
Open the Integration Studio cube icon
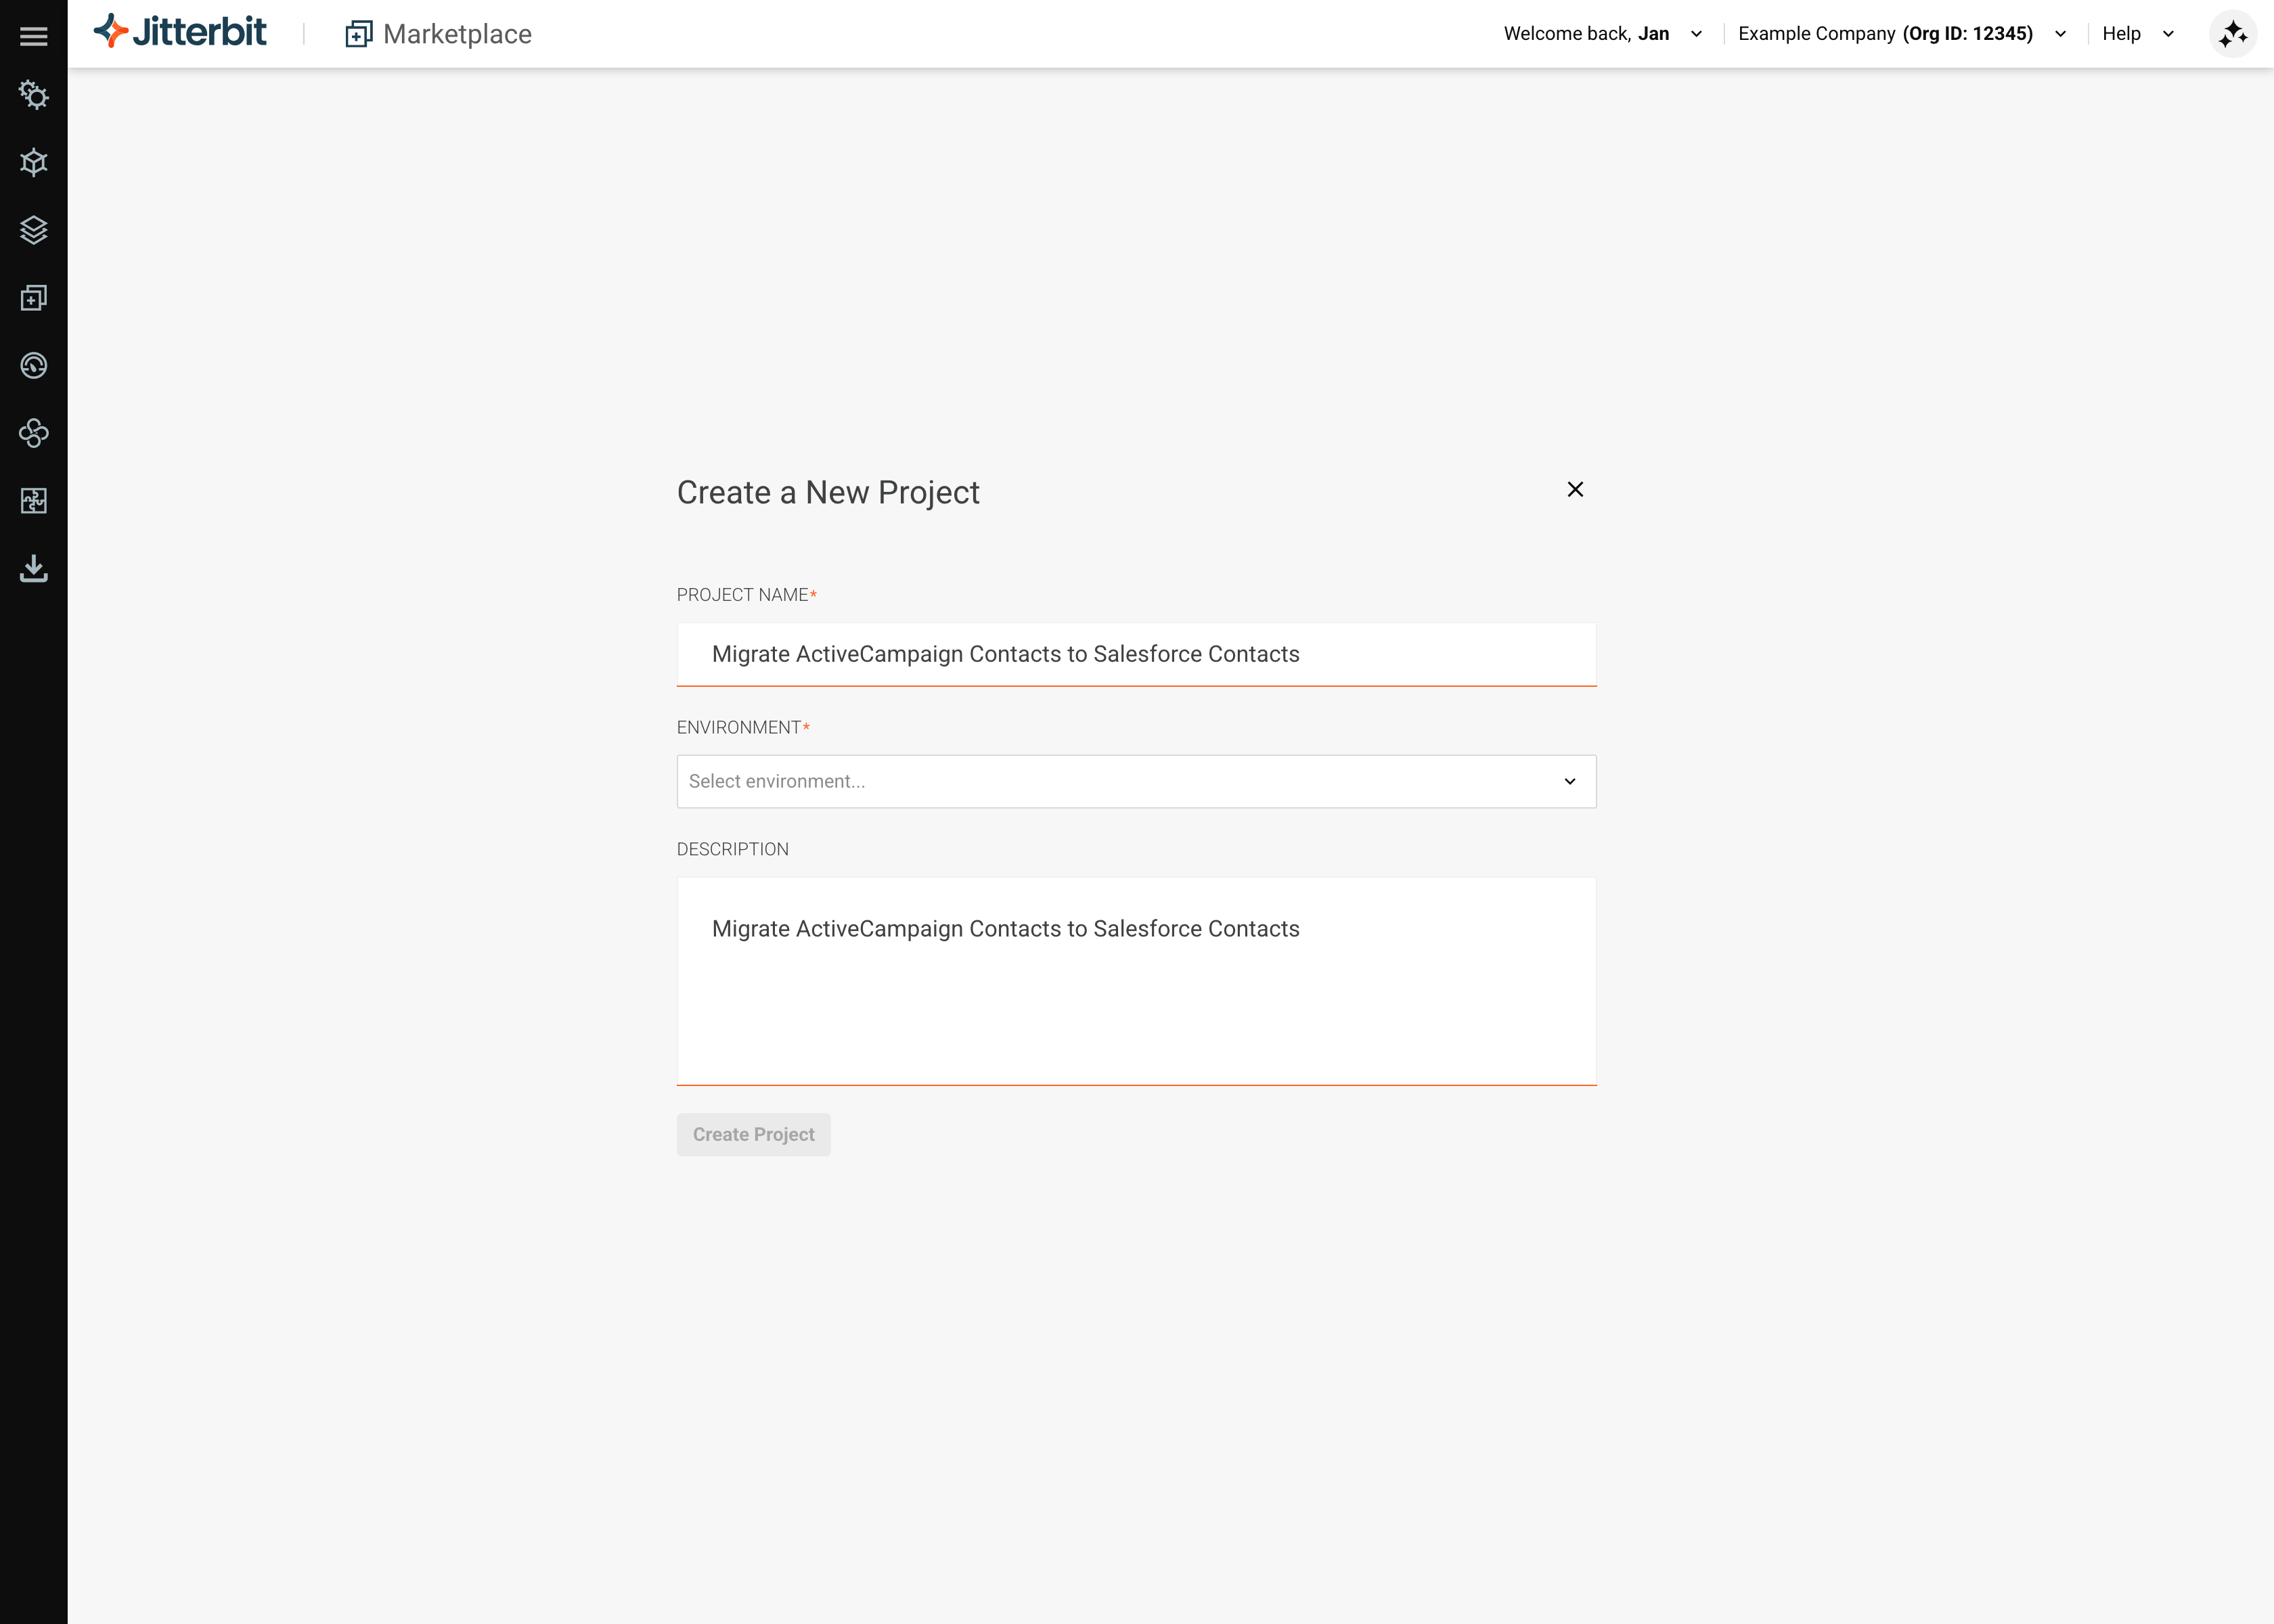tap(33, 163)
